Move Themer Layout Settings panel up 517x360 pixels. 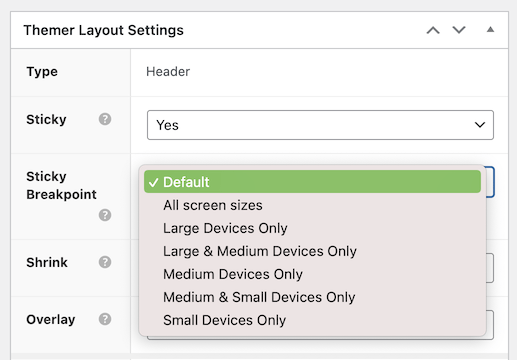tap(433, 30)
